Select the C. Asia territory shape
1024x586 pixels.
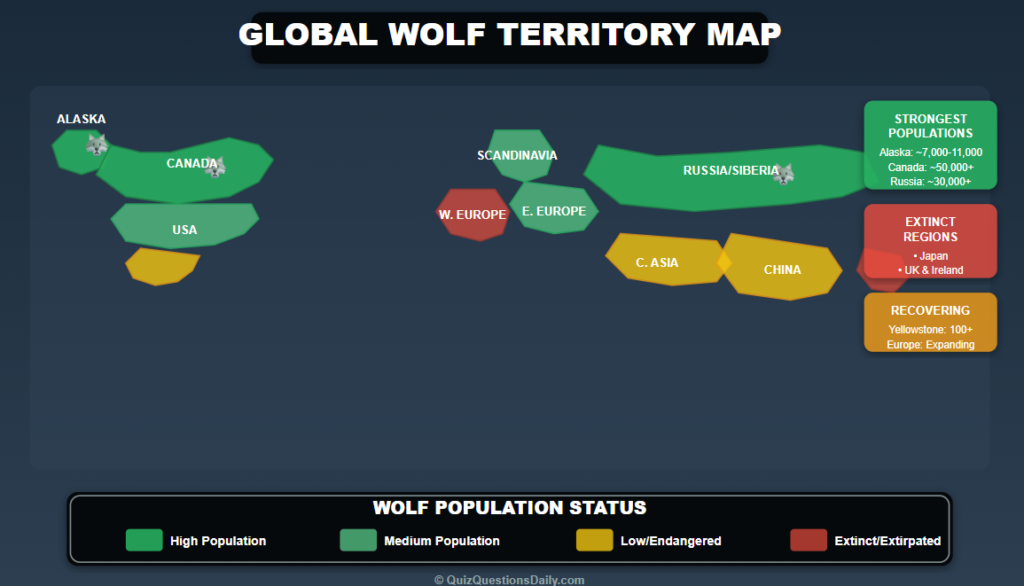(660, 261)
